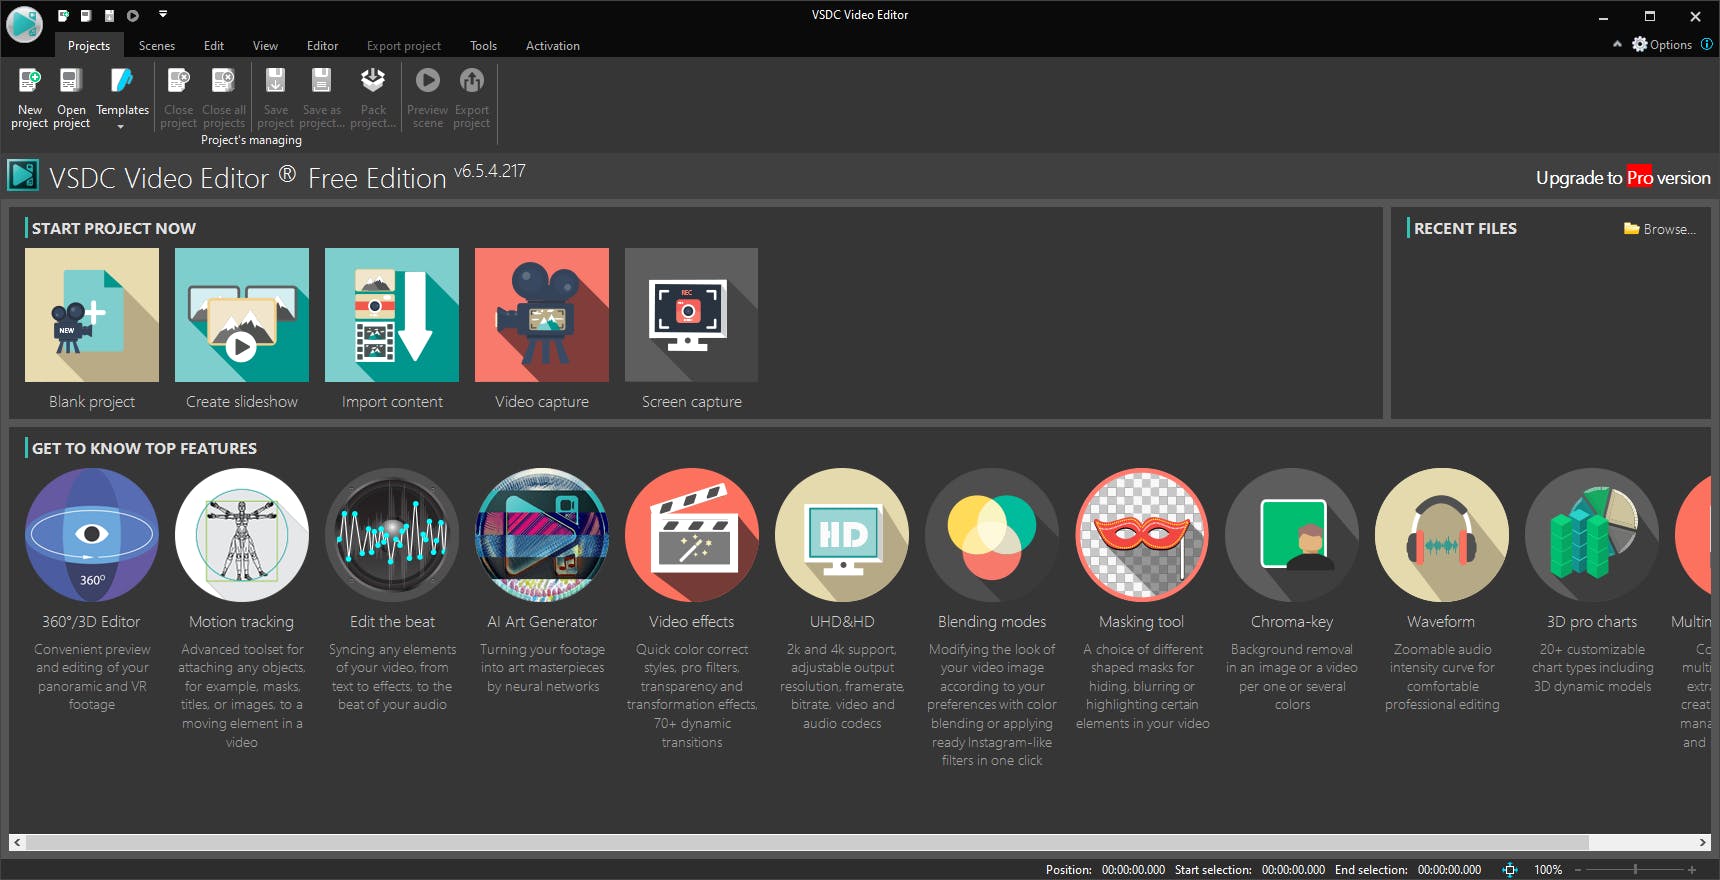Click Save project floppy icon in ribbon

275,81
